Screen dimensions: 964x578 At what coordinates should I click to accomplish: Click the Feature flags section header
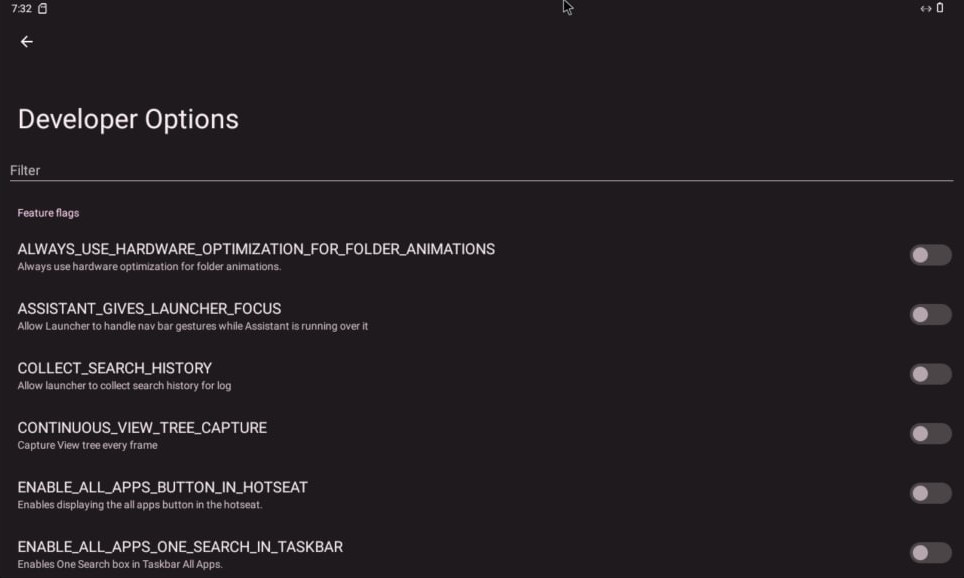coord(48,213)
